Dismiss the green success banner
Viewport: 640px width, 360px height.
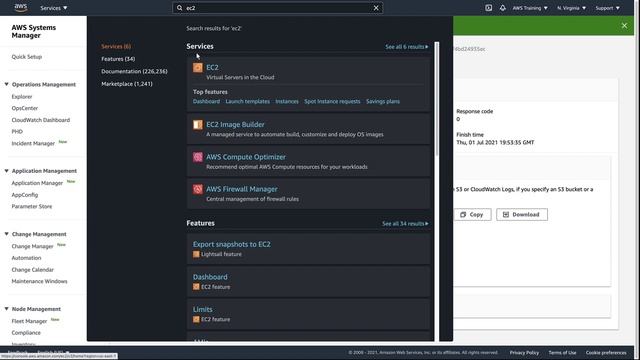pos(624,26)
